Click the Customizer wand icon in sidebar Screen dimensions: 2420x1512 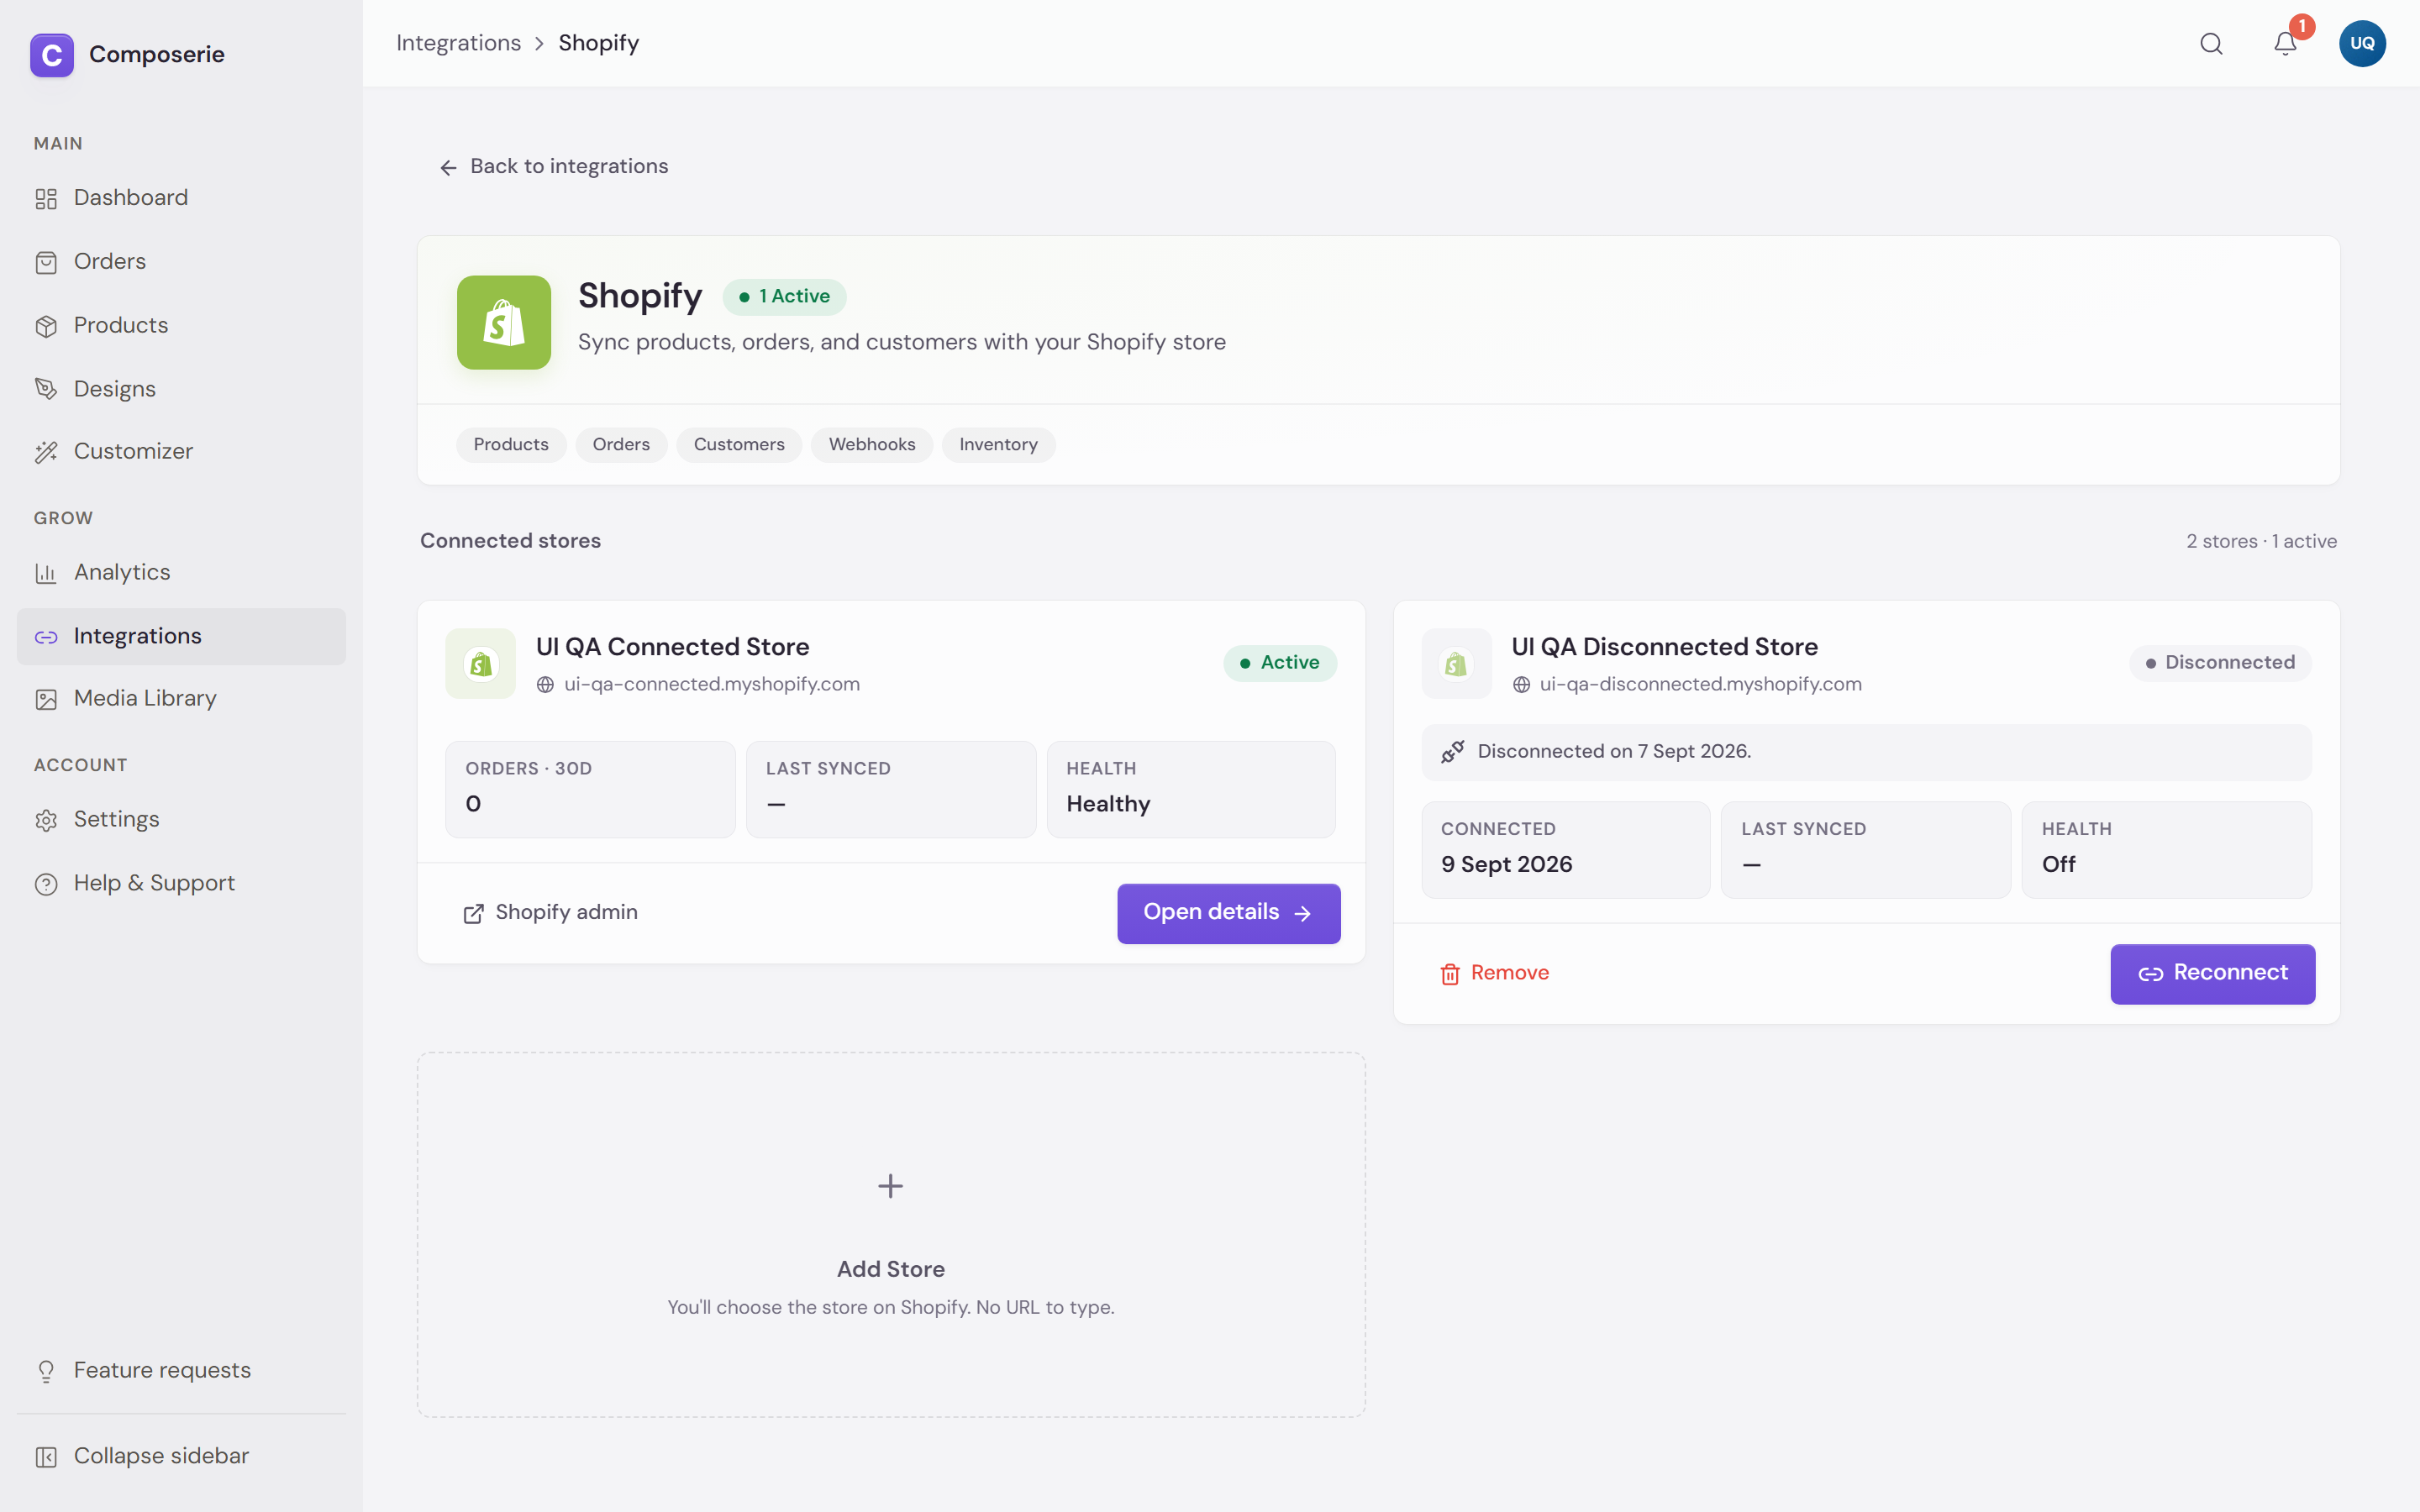[46, 452]
